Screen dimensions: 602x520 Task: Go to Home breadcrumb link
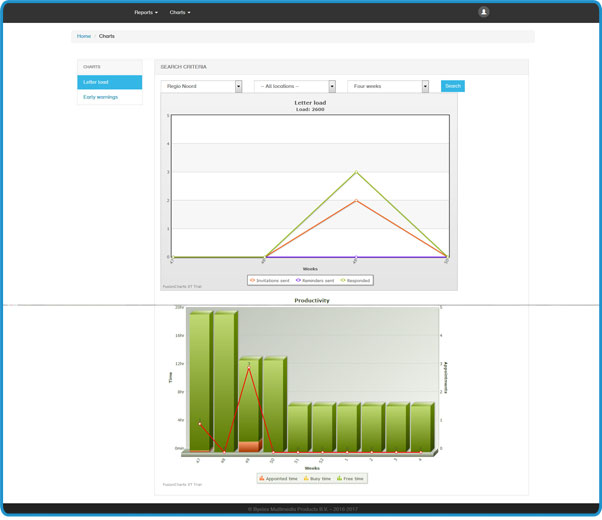[x=84, y=36]
